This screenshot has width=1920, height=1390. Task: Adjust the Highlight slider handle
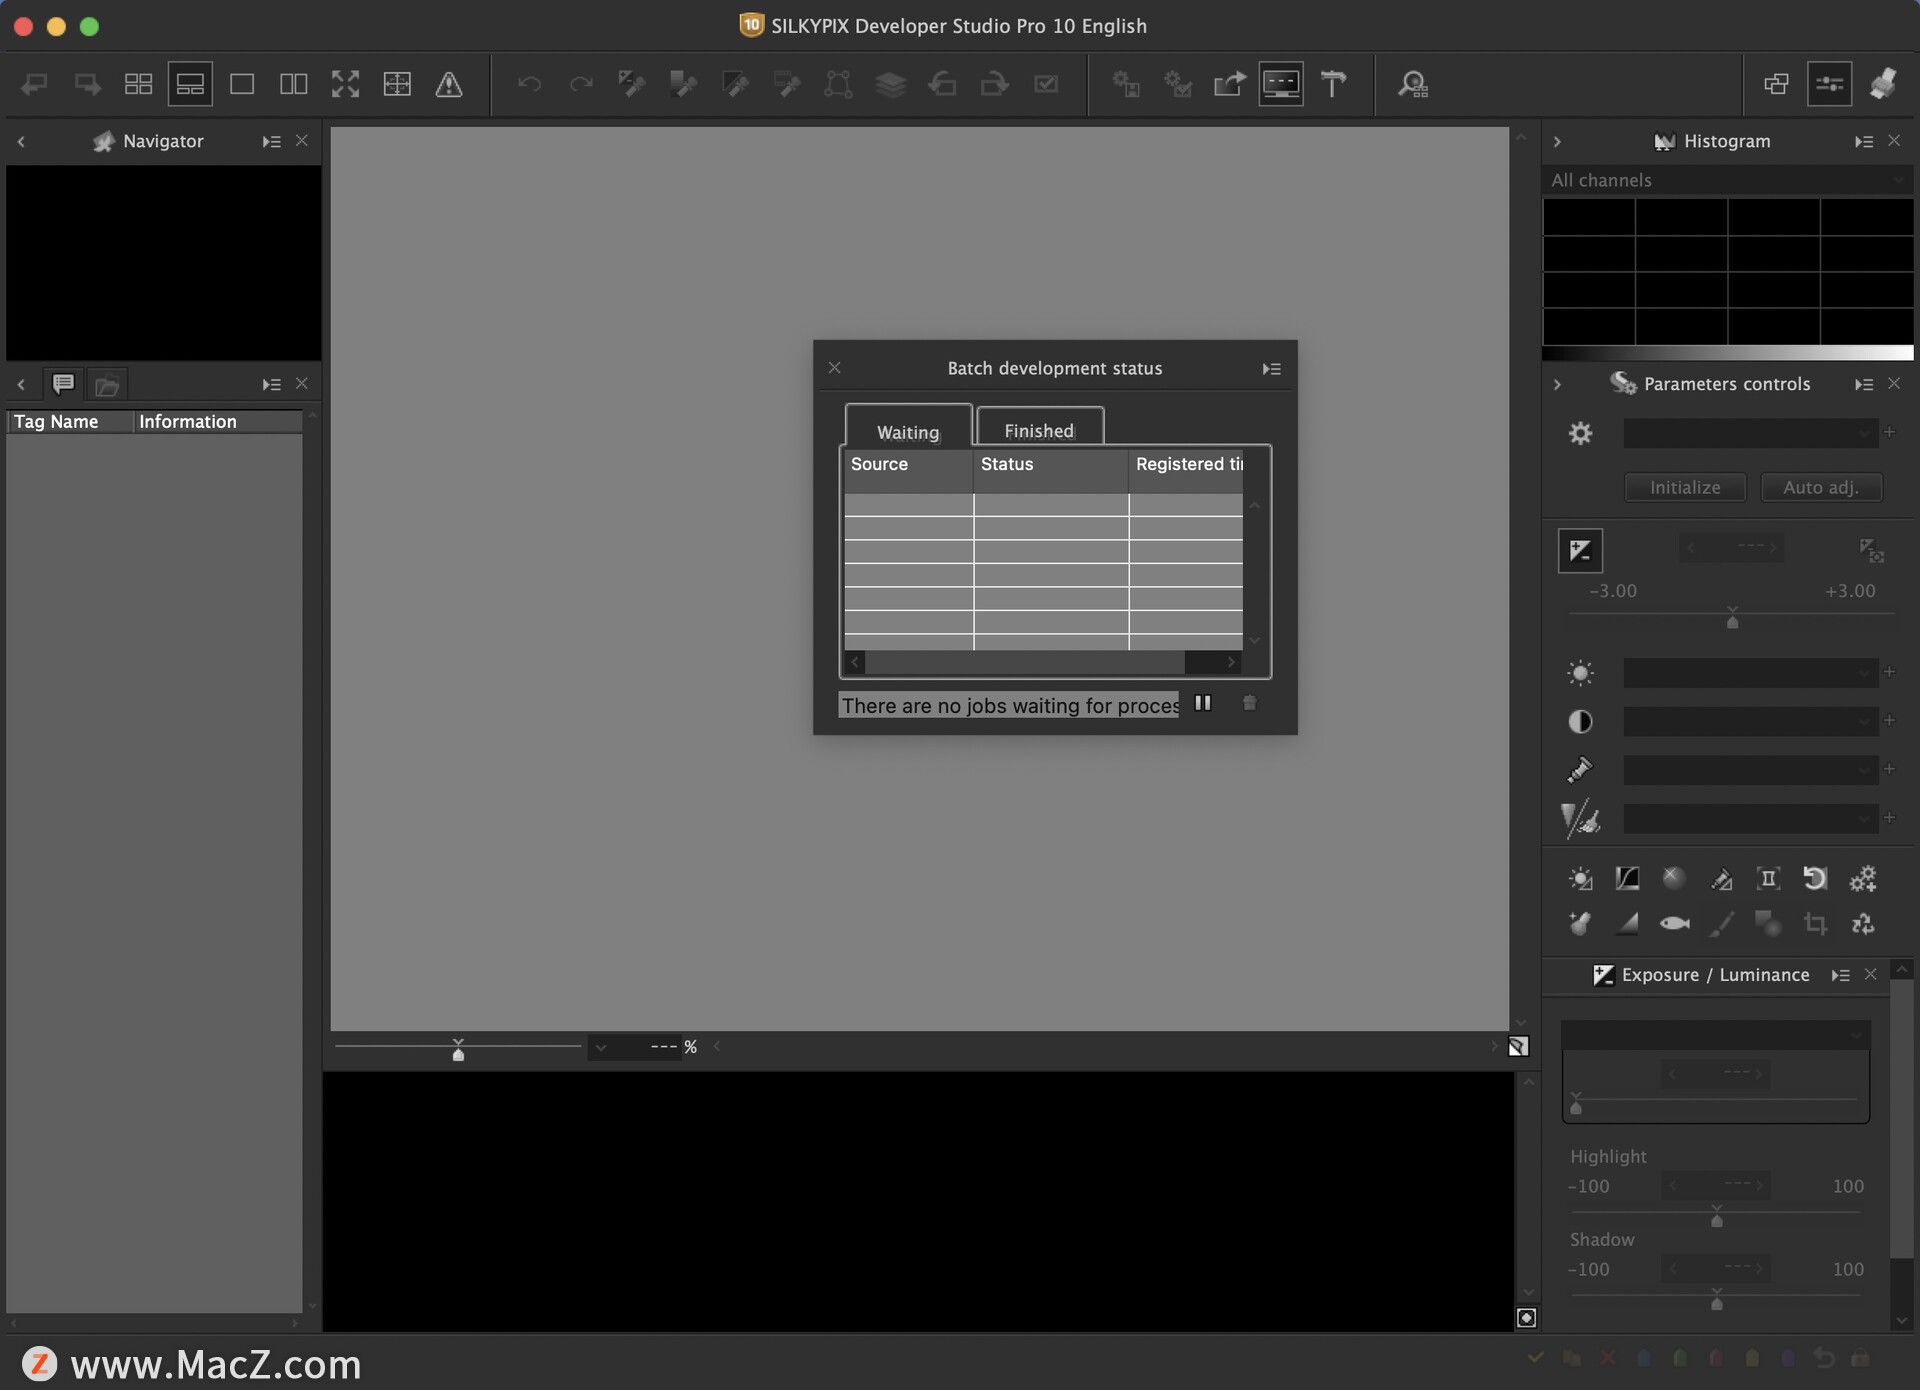(1716, 1217)
